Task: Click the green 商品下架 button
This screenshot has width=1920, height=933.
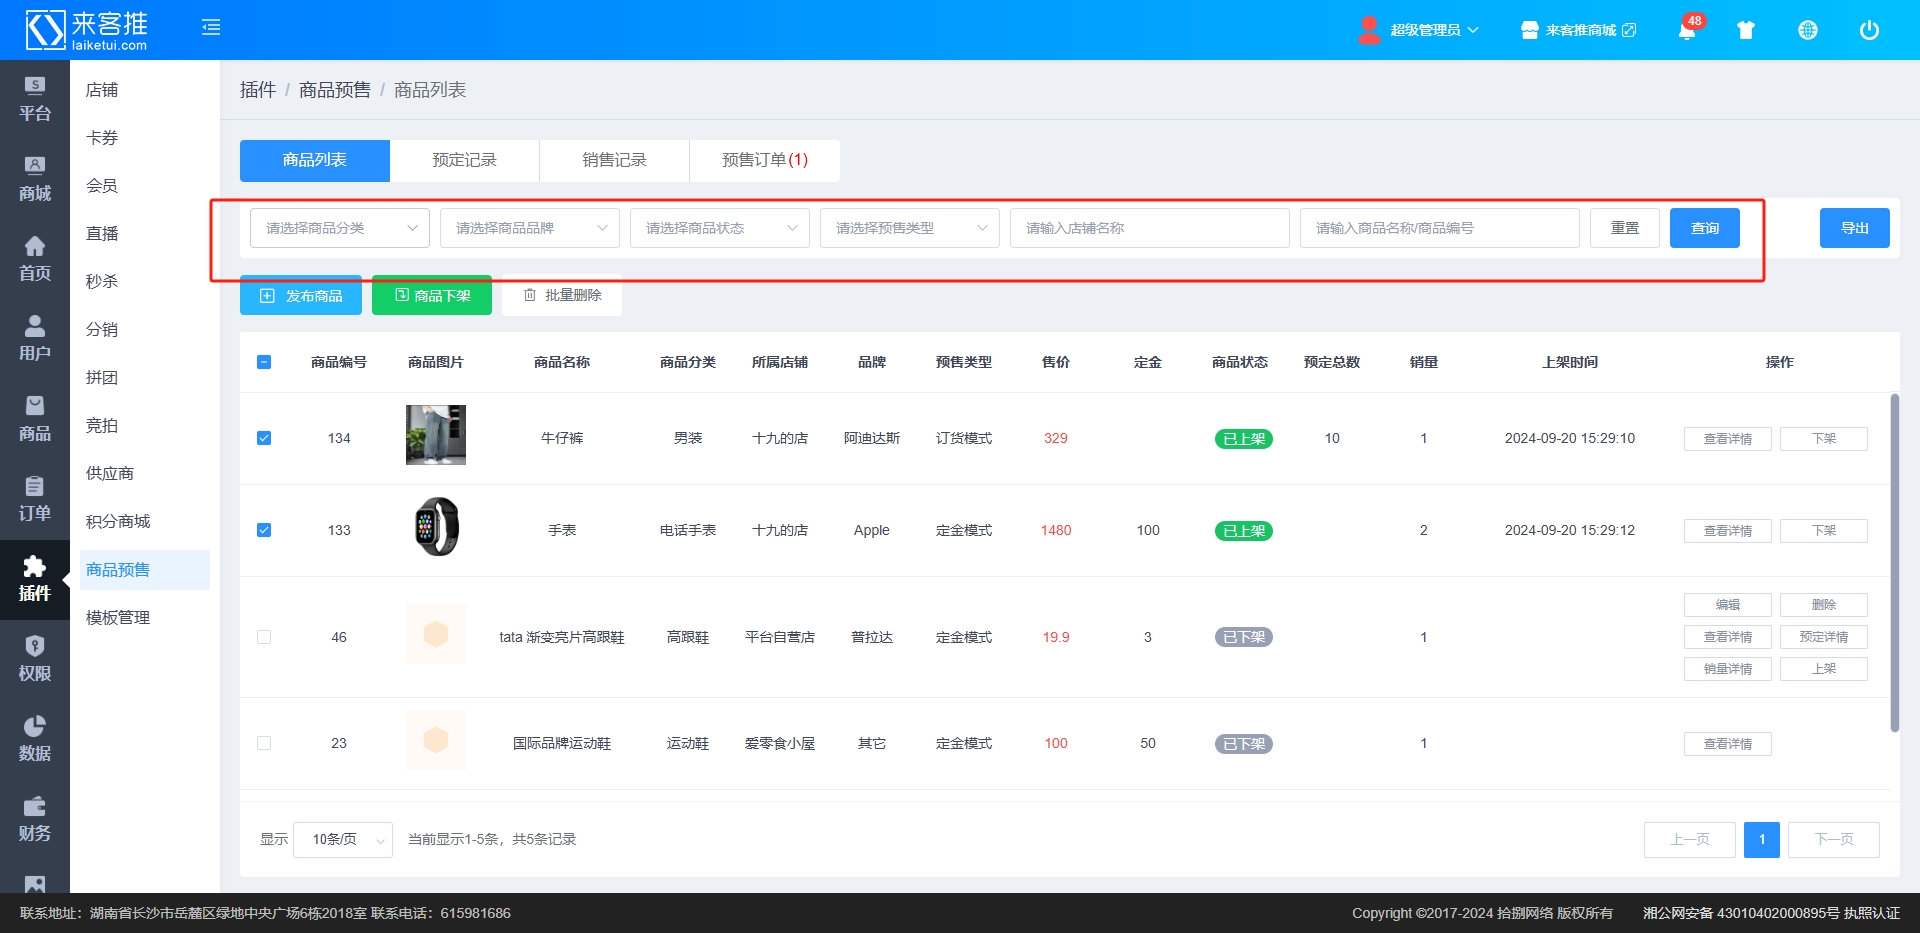Action: [x=432, y=296]
